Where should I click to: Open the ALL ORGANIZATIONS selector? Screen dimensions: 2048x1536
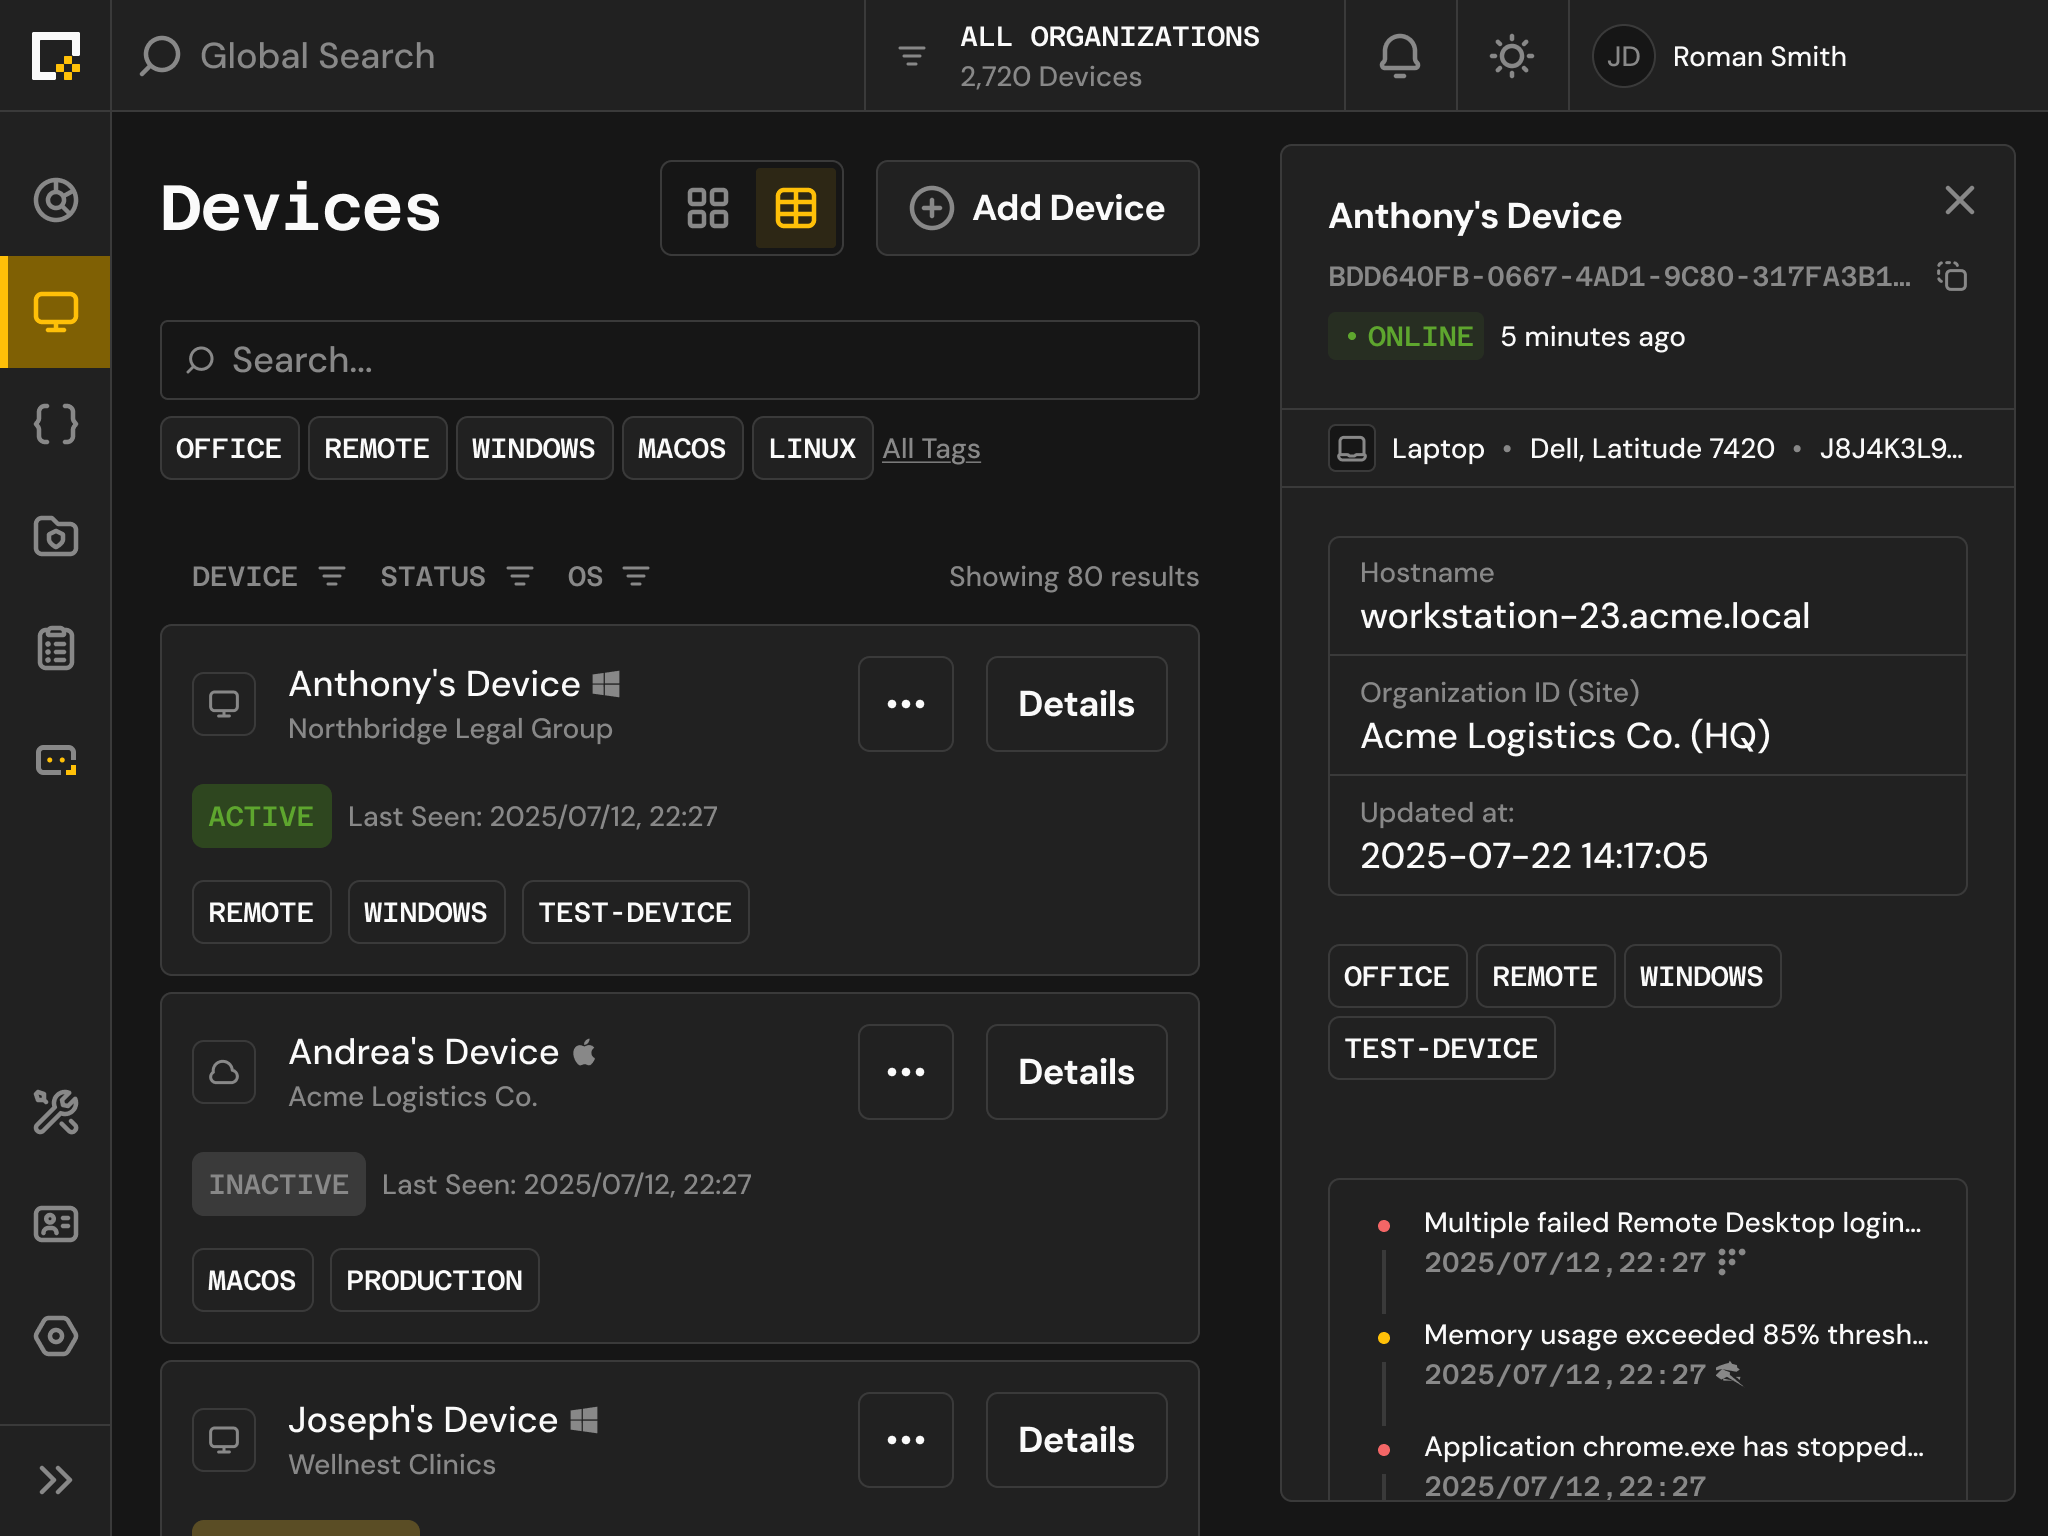pyautogui.click(x=1110, y=56)
